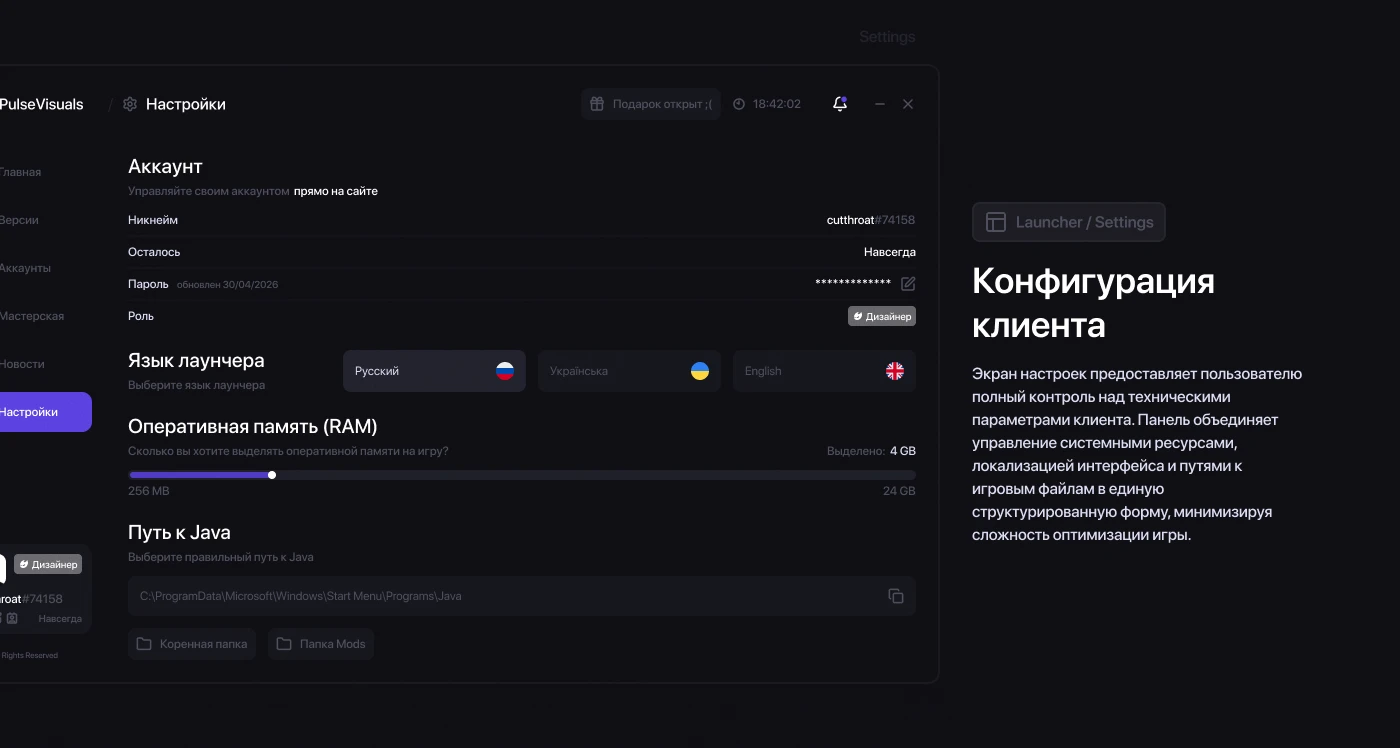The image size is (1400, 748).
Task: Click the UK flag icon
Action: click(x=895, y=371)
